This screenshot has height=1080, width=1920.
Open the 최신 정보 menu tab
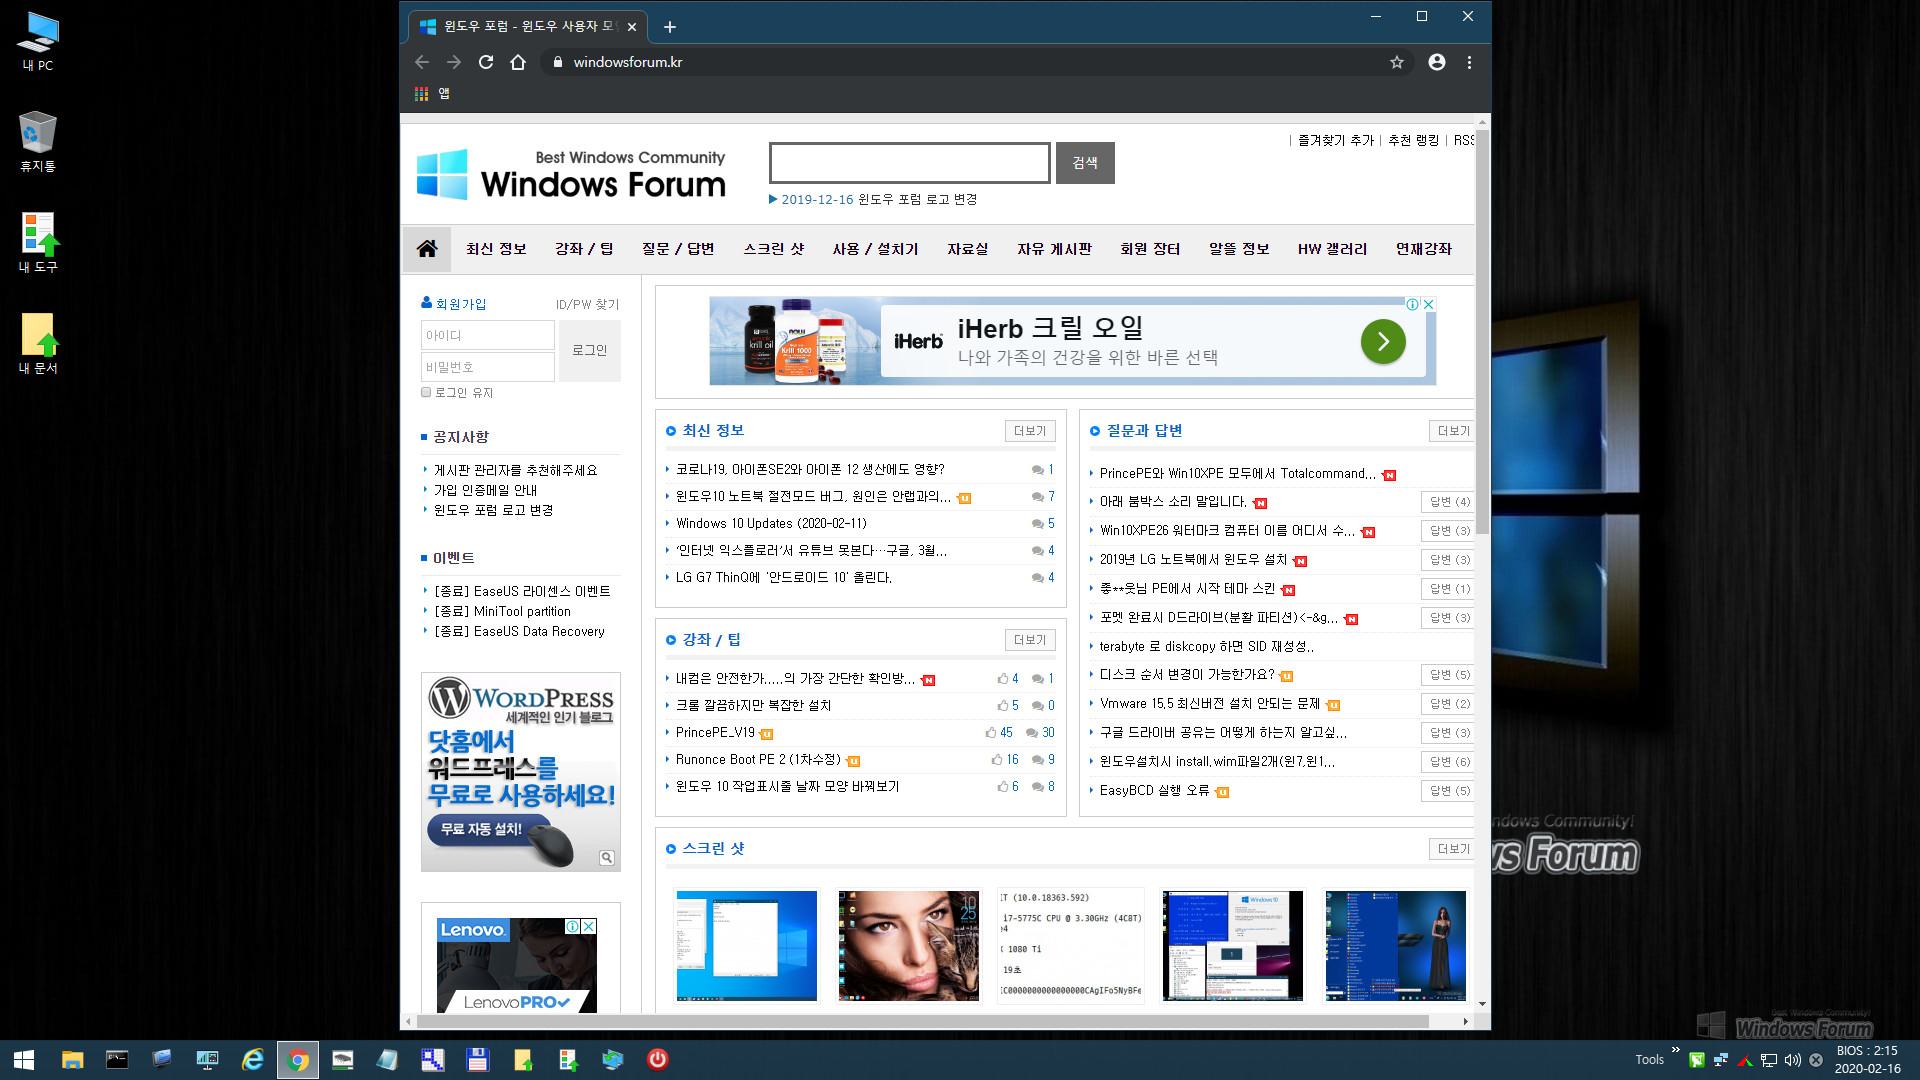[x=496, y=249]
